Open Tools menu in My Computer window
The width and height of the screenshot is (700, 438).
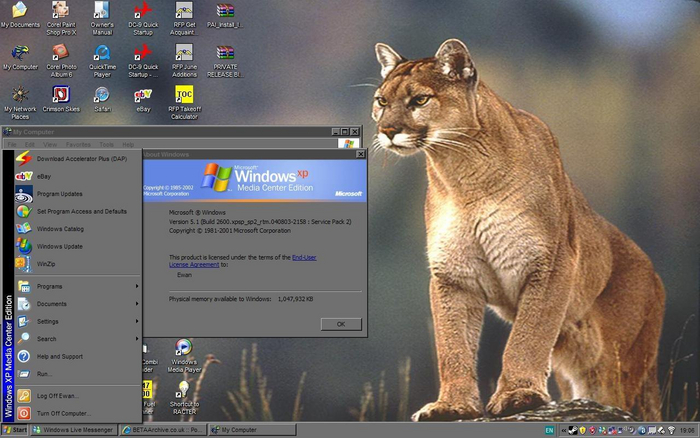(x=107, y=145)
